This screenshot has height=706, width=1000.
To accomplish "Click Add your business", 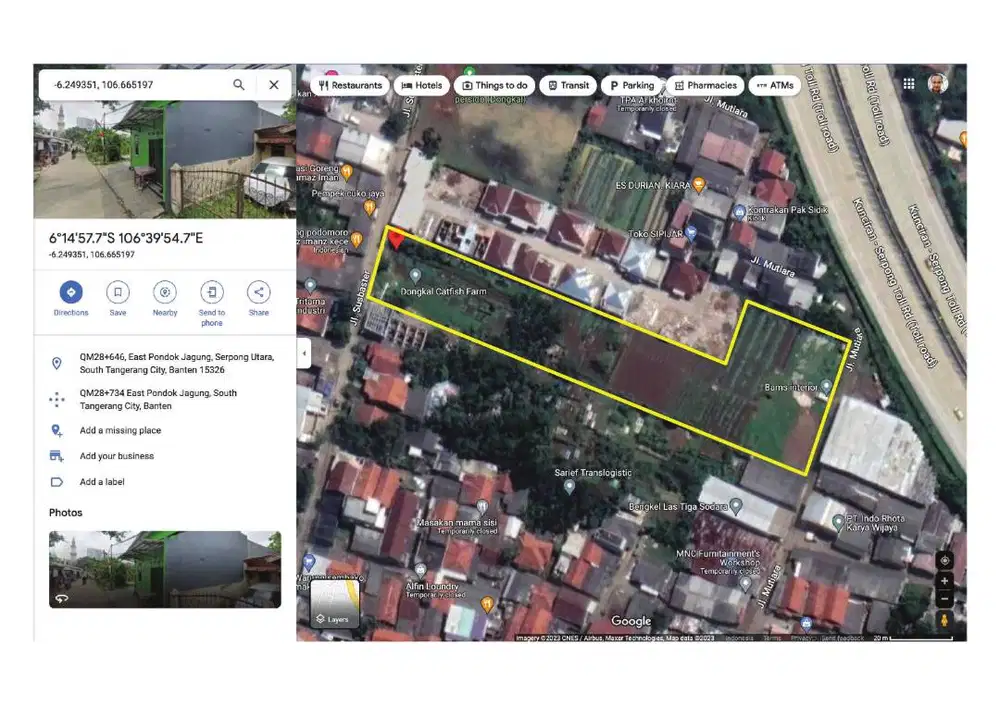I will 165,456.
